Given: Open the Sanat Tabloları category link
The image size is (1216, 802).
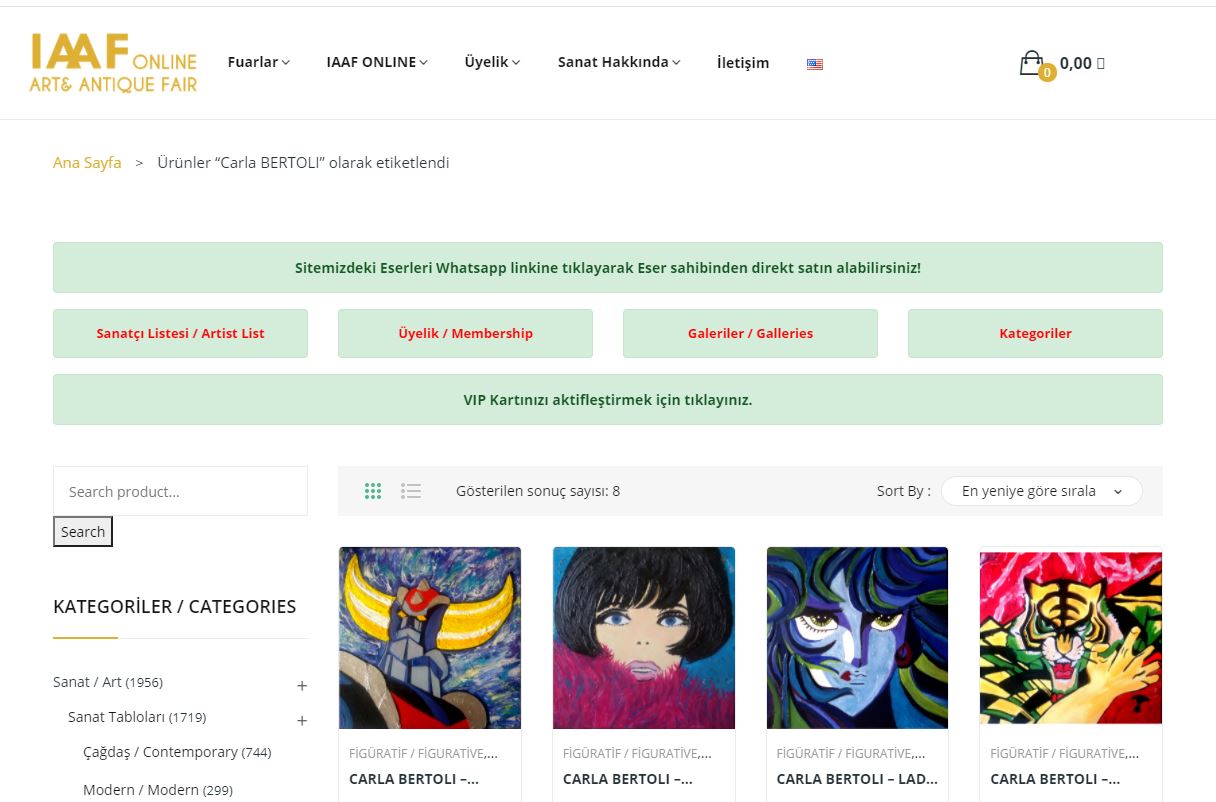Looking at the screenshot, I should coord(116,717).
